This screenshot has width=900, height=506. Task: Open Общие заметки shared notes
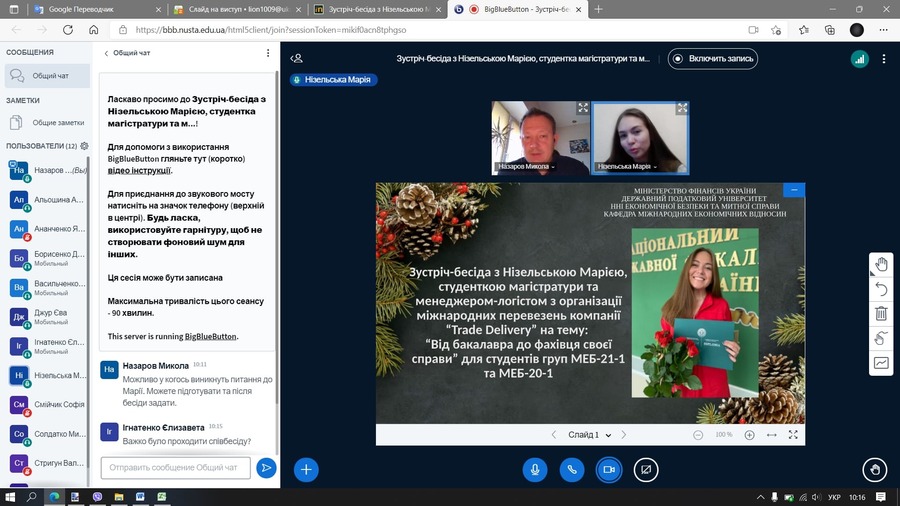47,122
